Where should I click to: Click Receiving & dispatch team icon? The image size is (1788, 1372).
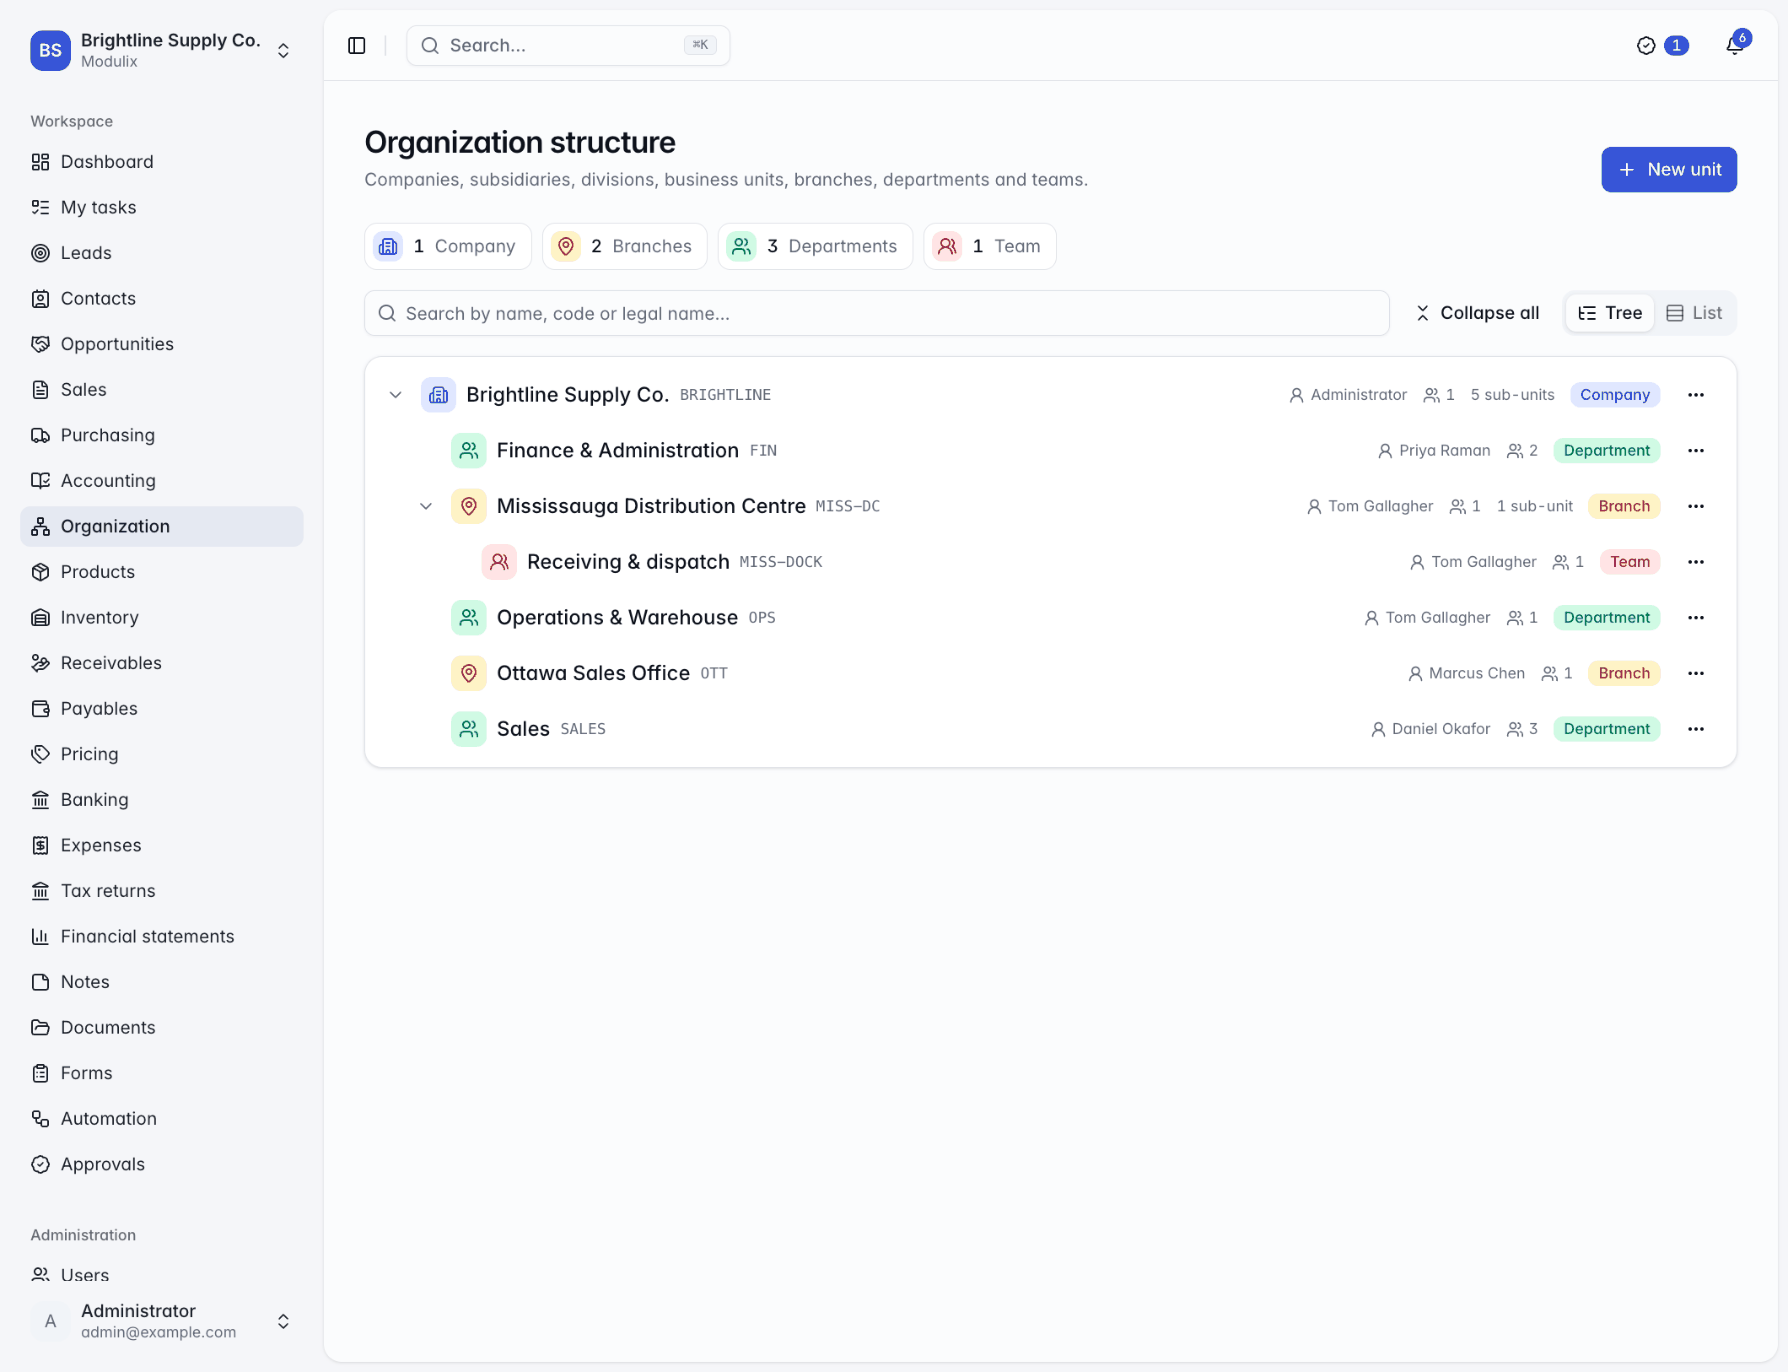point(499,562)
